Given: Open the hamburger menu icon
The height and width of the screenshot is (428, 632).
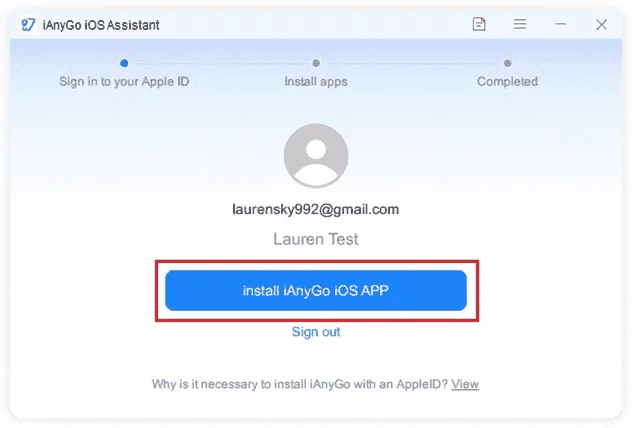Looking at the screenshot, I should click(x=520, y=24).
